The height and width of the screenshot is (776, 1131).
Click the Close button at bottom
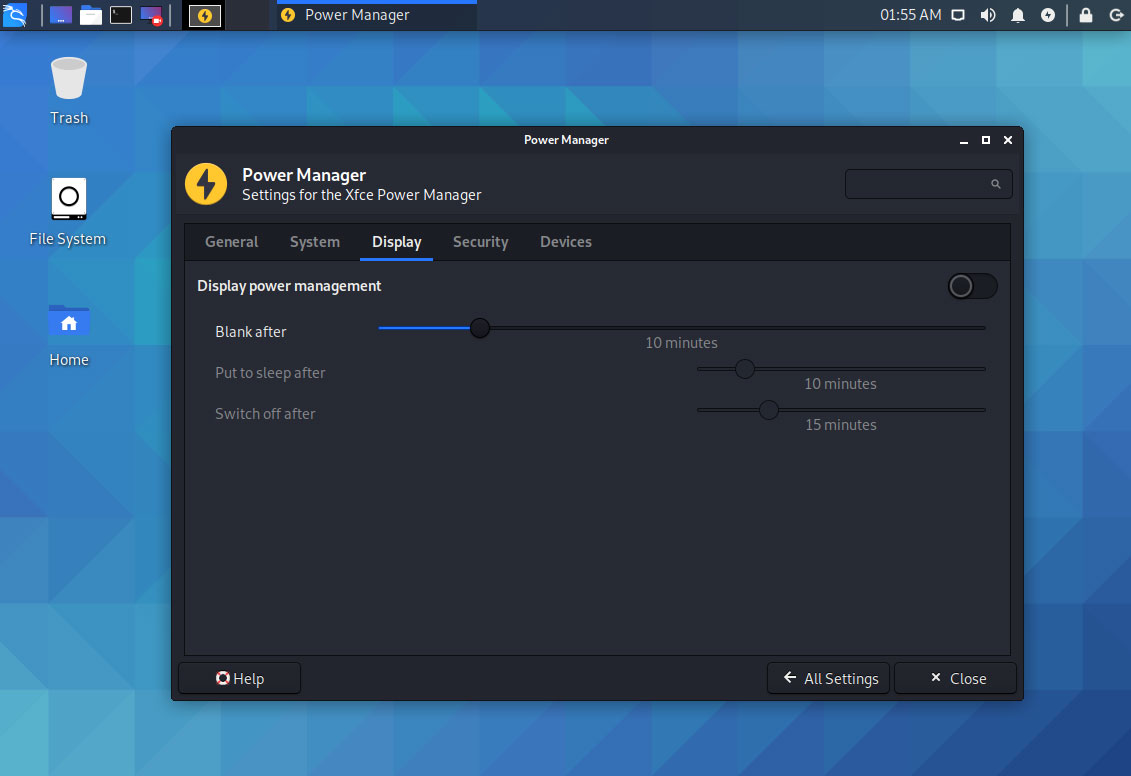(956, 679)
